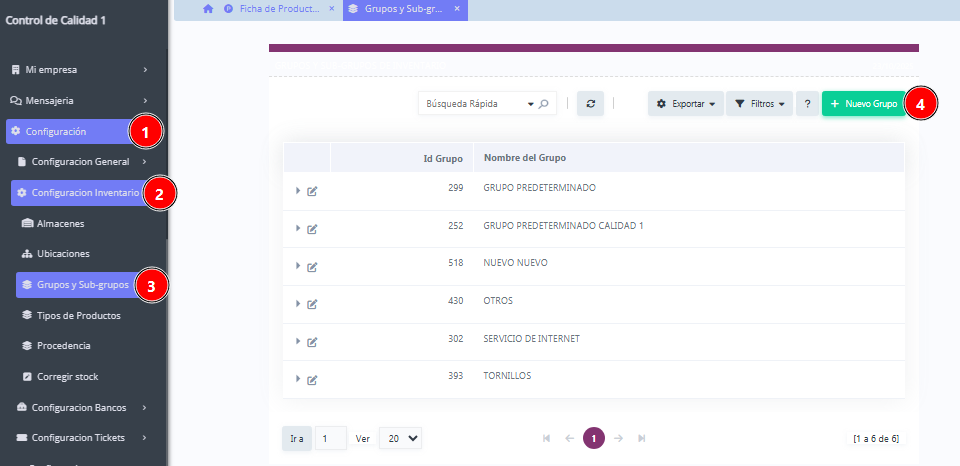
Task: Click the refresh icon beside quick search
Action: click(x=590, y=103)
